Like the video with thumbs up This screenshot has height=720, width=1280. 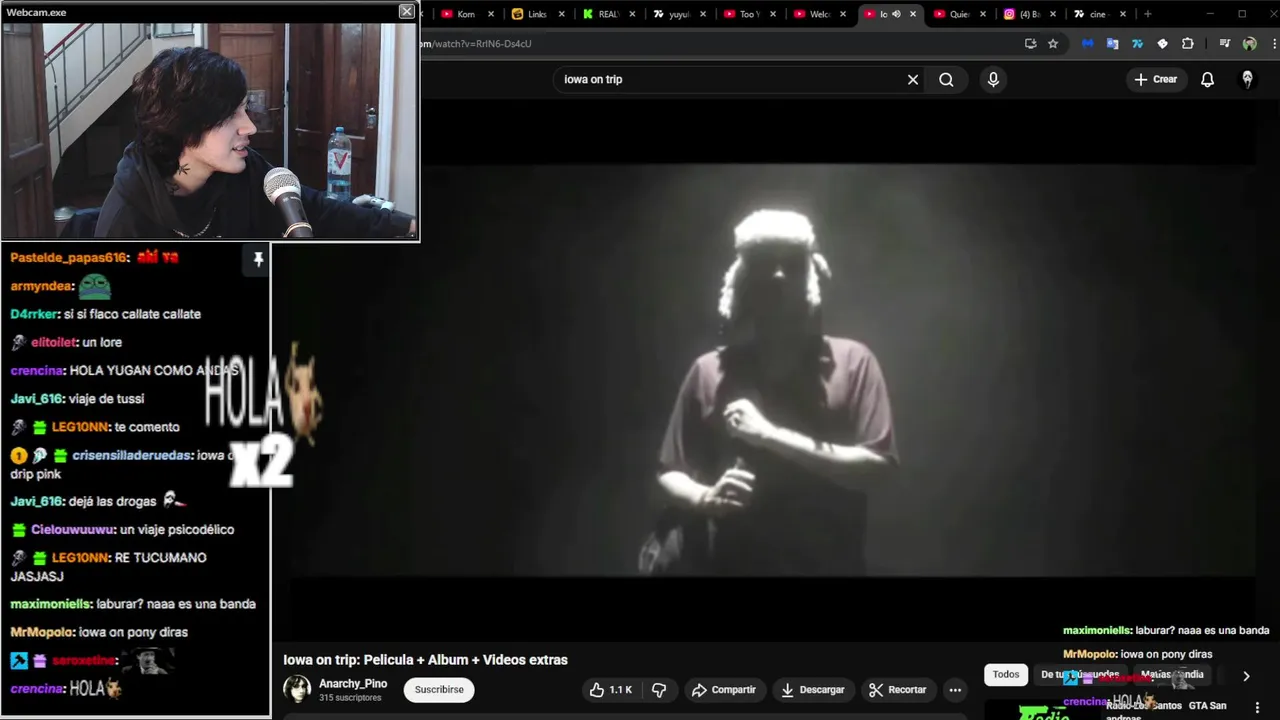[x=610, y=690]
